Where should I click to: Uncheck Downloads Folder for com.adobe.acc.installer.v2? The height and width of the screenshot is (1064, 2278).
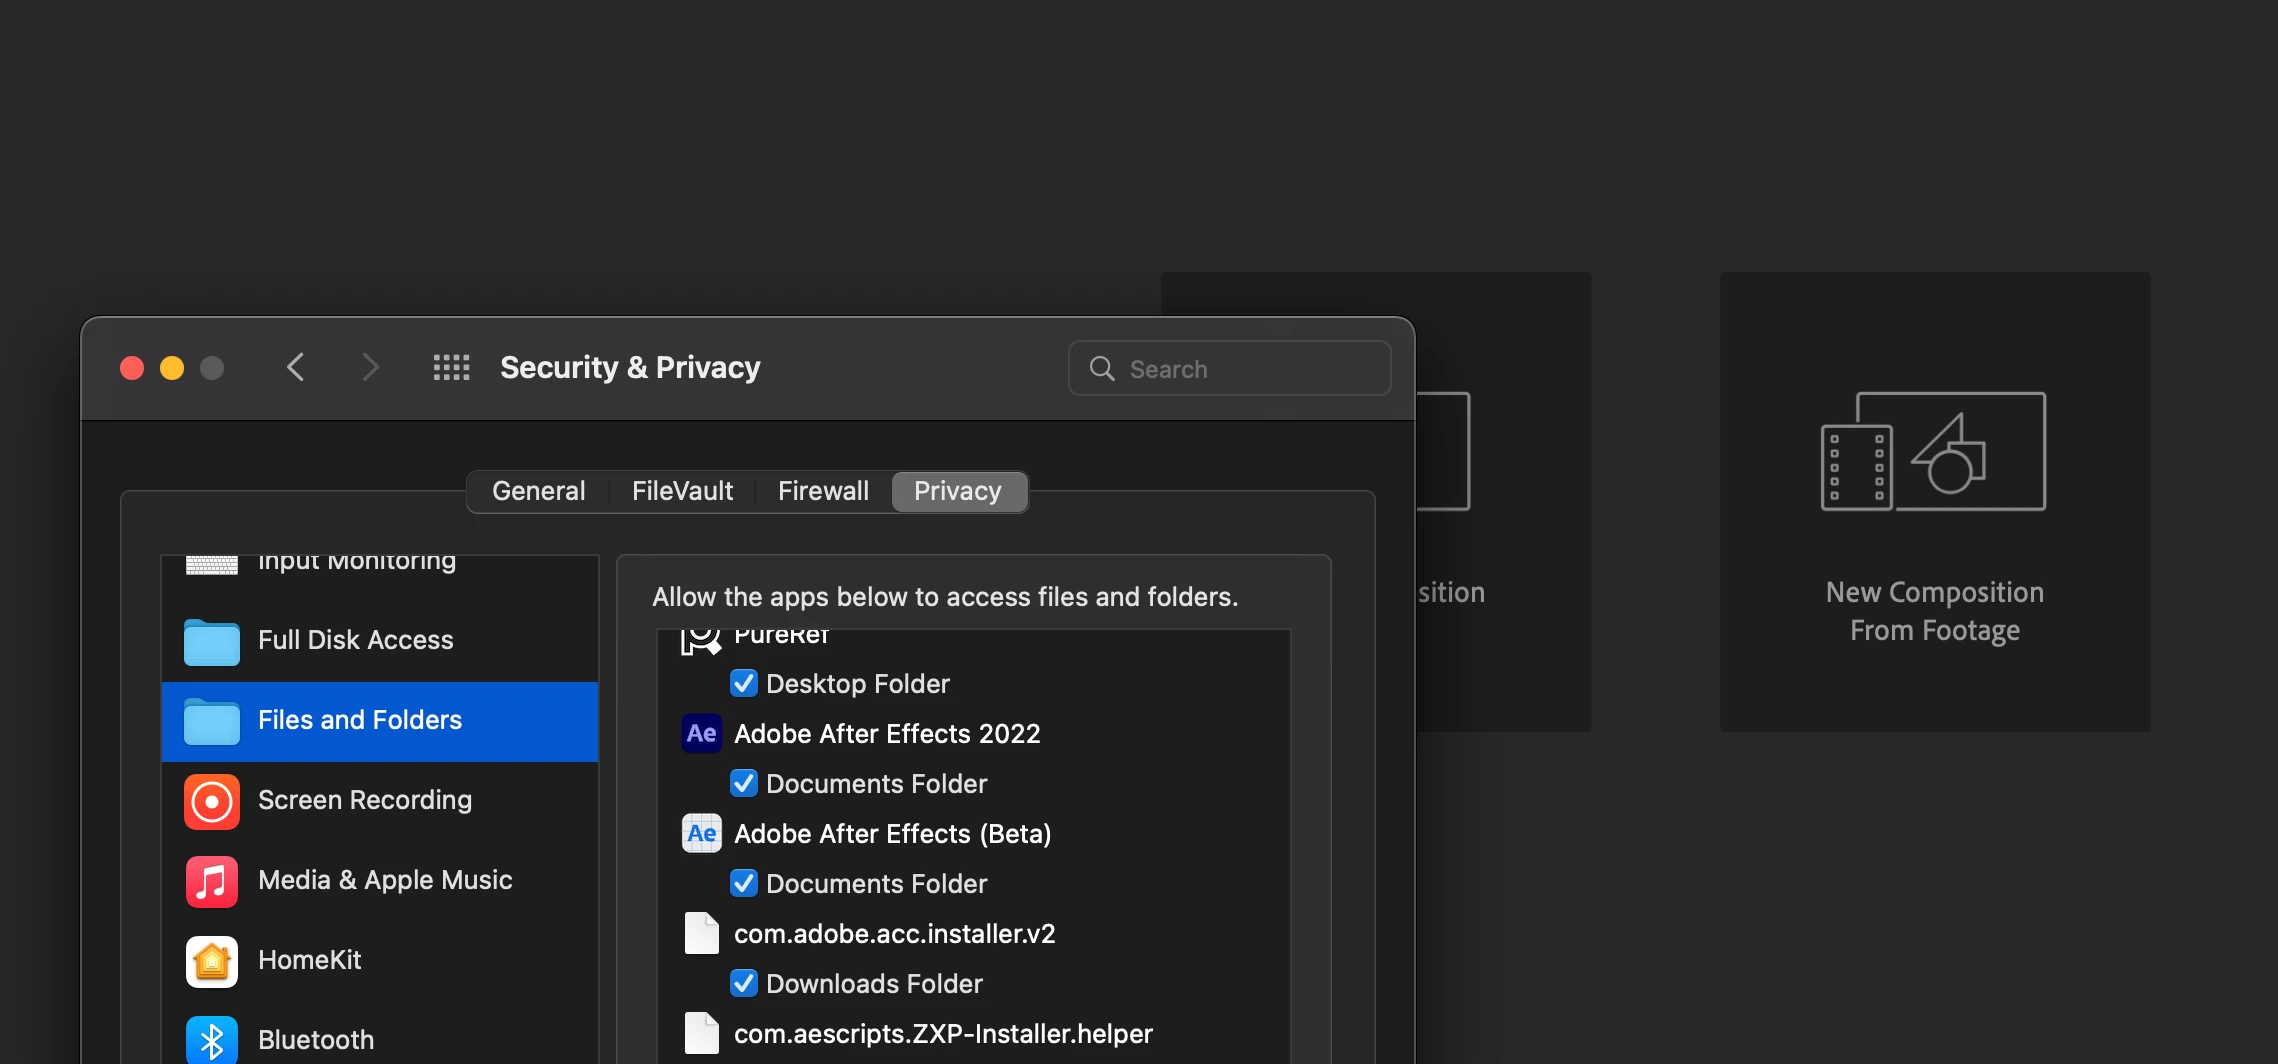(744, 983)
